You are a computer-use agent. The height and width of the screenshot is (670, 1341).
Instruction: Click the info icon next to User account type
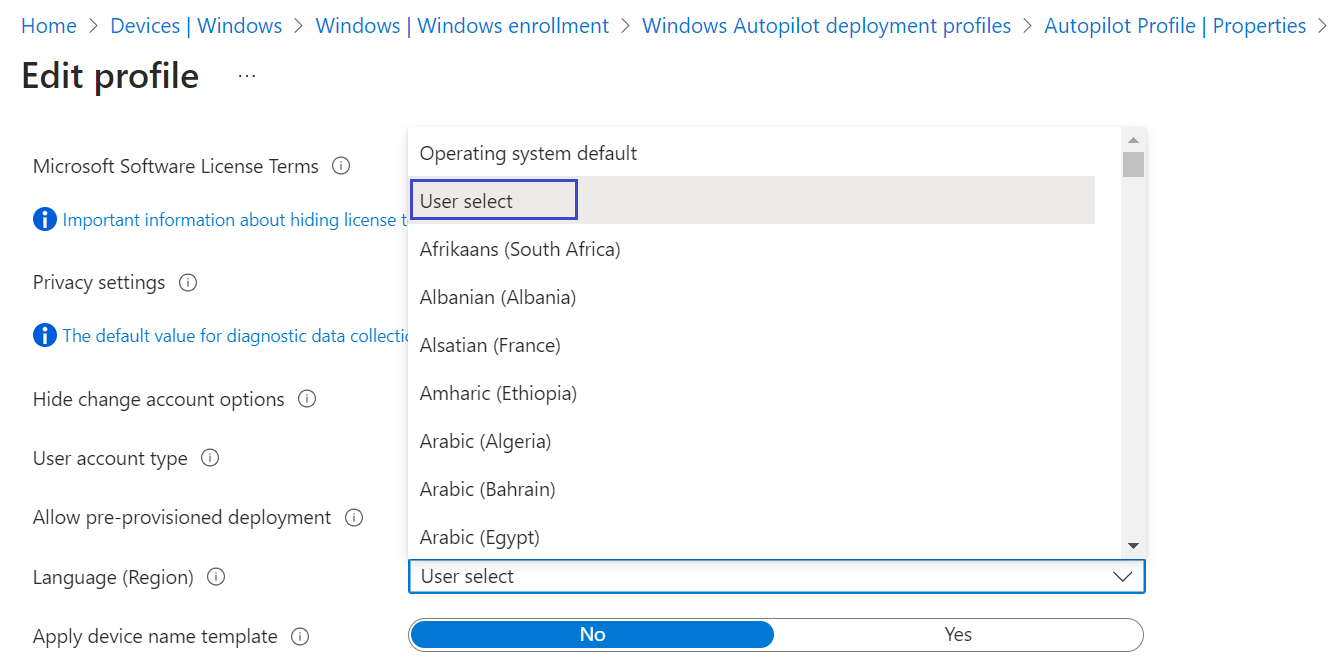tap(209, 459)
